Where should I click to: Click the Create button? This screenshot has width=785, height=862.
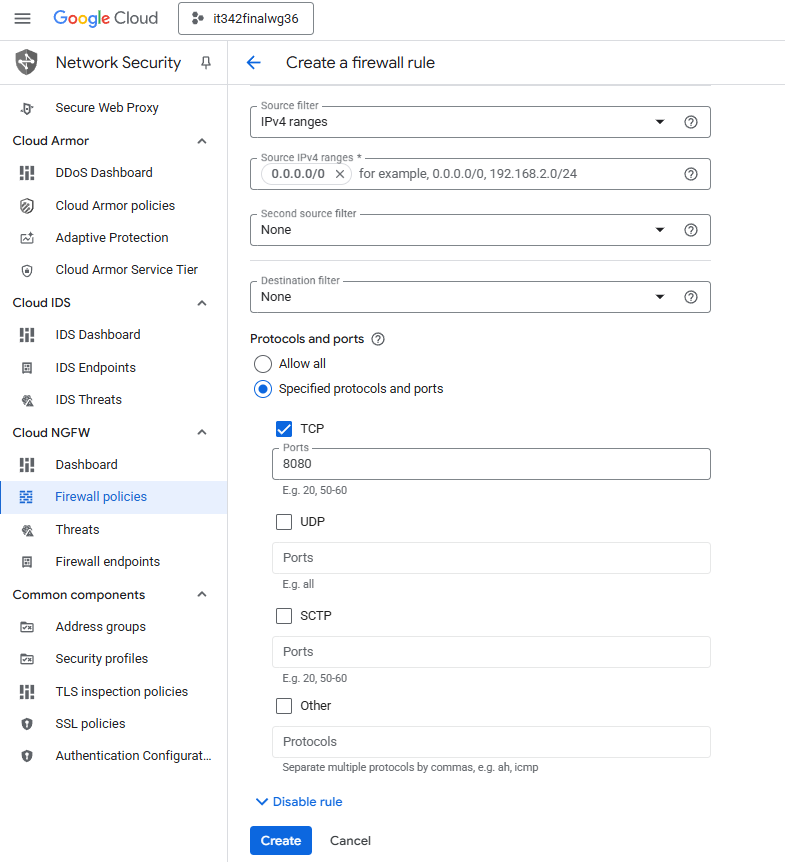tap(281, 841)
